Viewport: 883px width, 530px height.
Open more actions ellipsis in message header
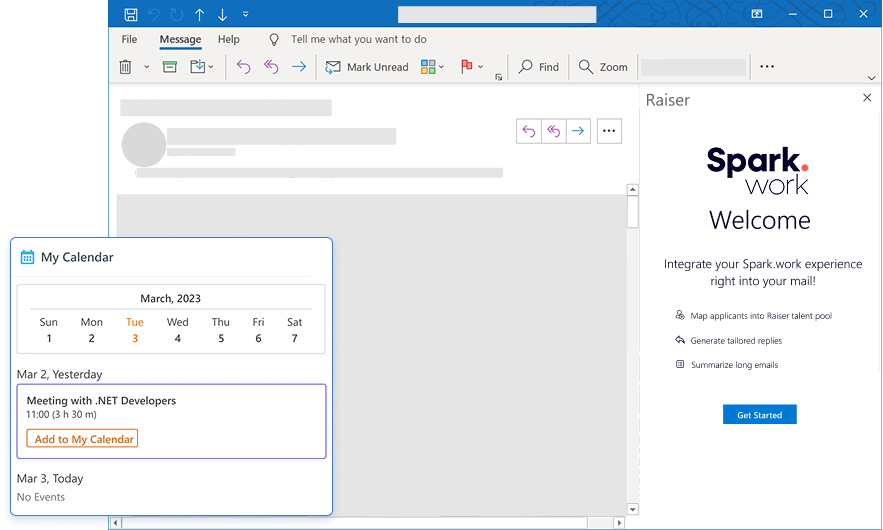pos(609,131)
